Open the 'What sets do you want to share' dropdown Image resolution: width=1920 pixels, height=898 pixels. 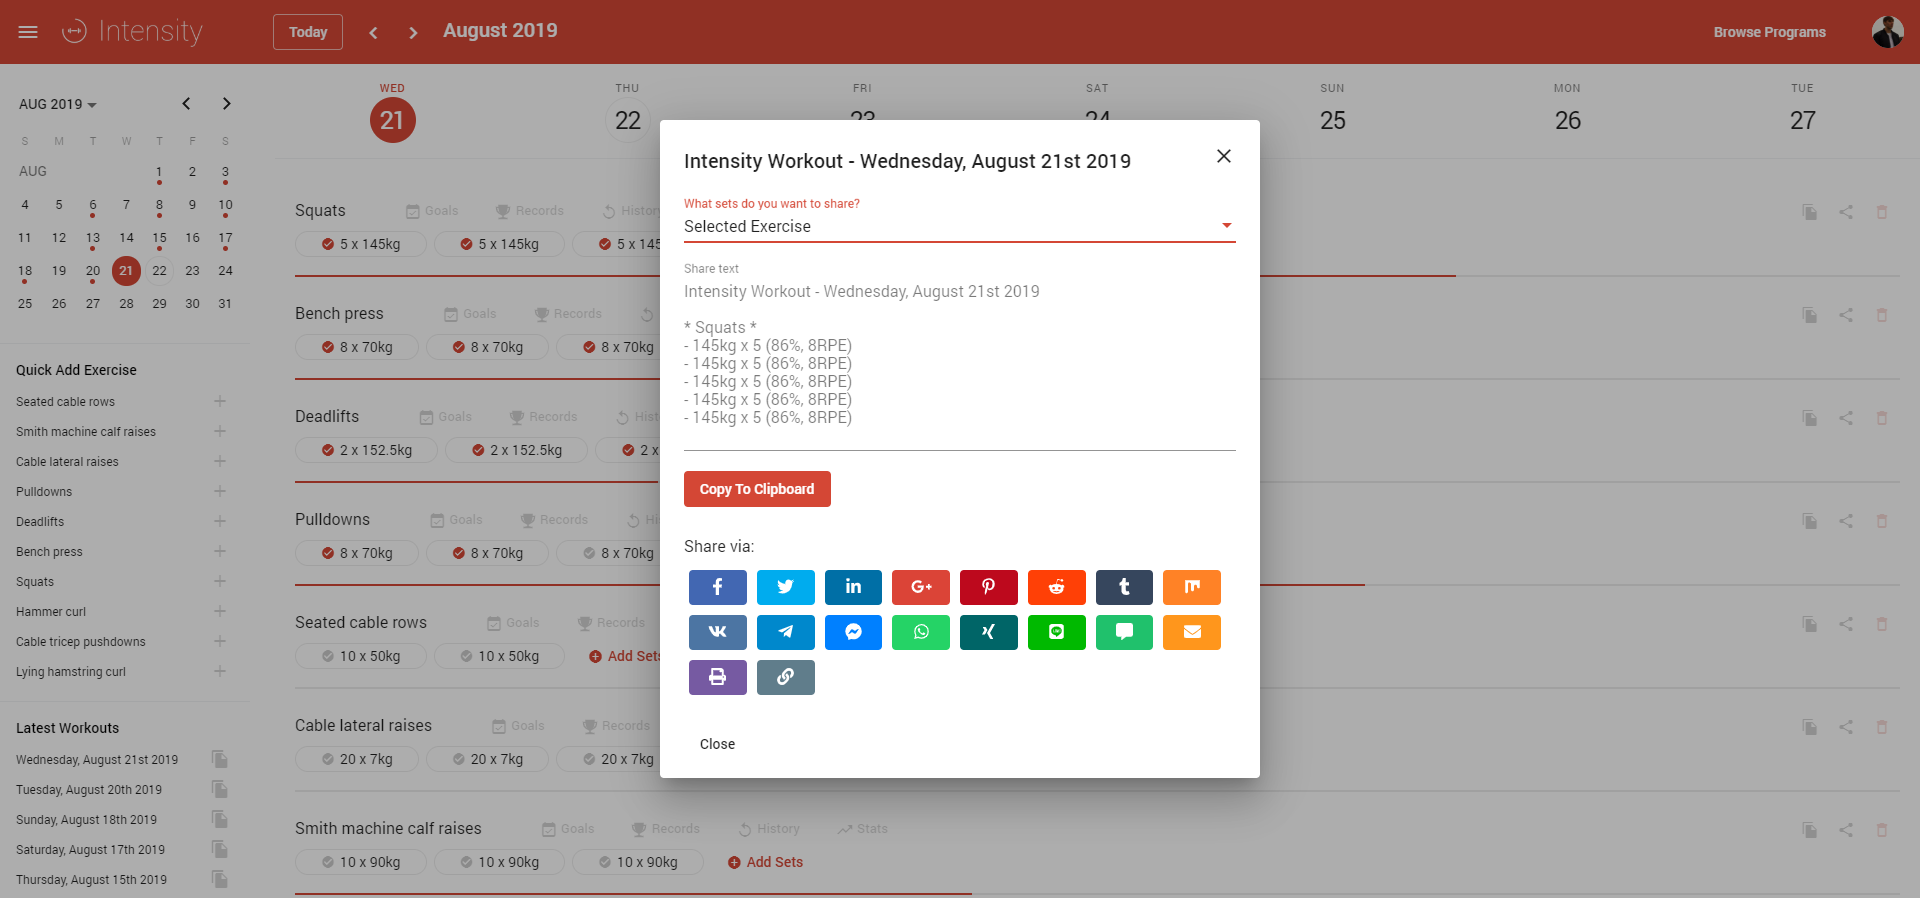click(960, 226)
